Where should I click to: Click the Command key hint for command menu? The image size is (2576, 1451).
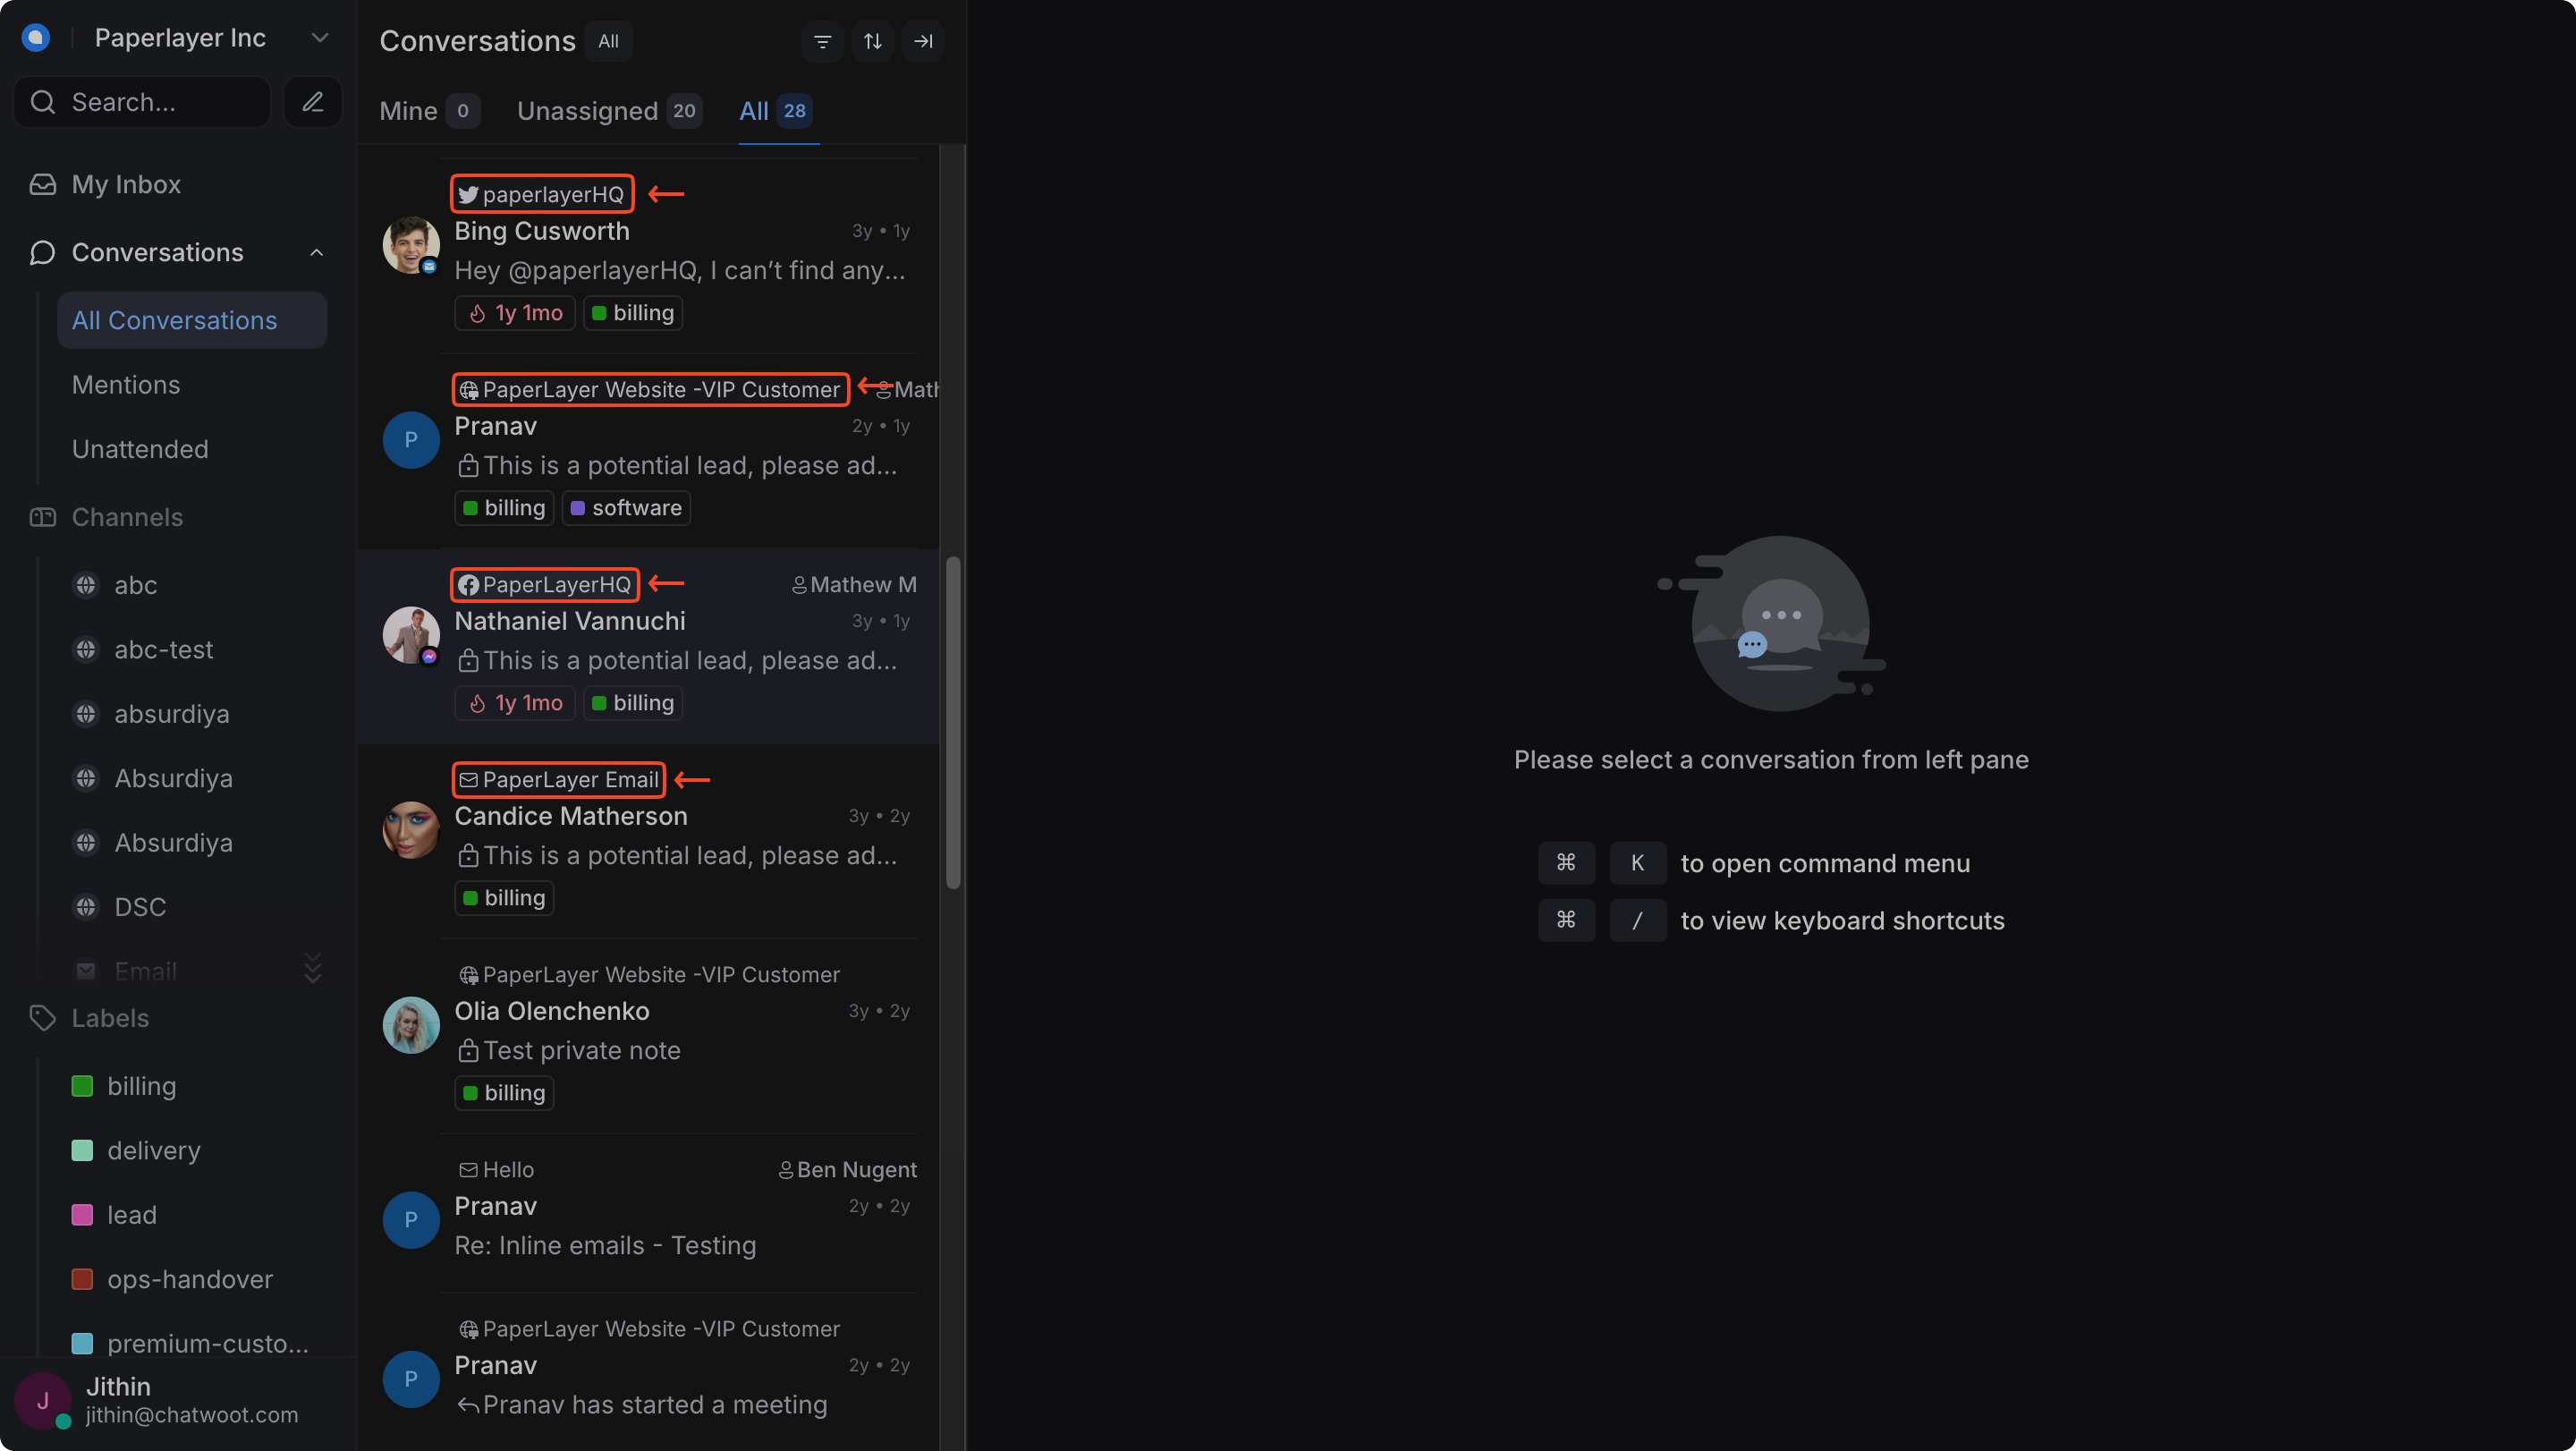click(1566, 863)
